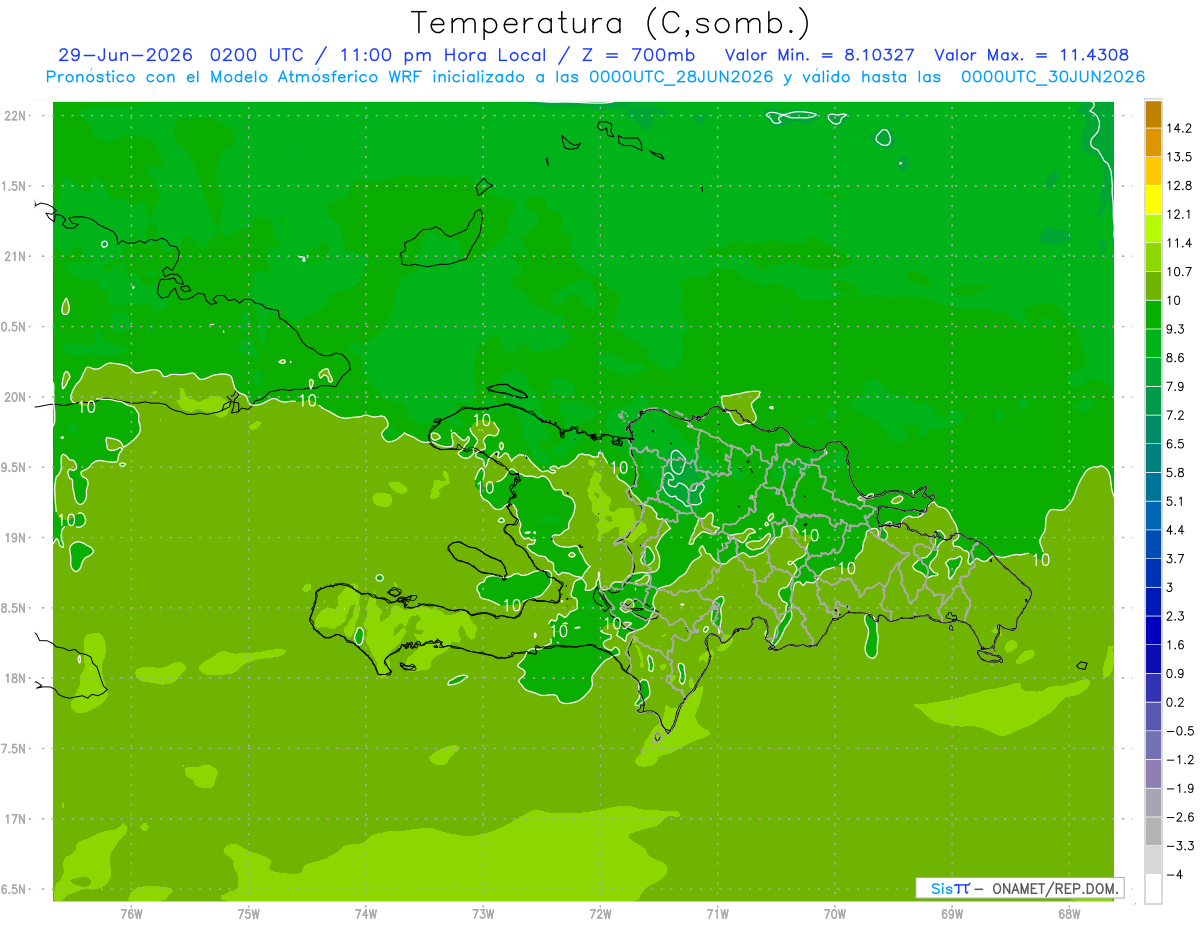Click the latitude label "22N"
Viewport: 1200px width, 927px height.
point(15,116)
